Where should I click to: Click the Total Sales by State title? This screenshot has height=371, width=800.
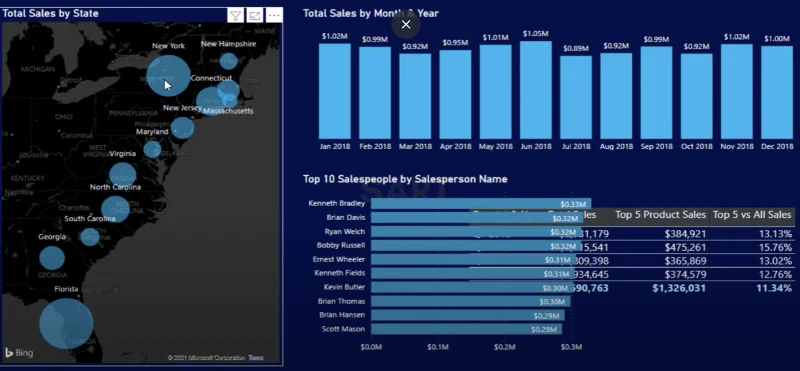pos(51,13)
